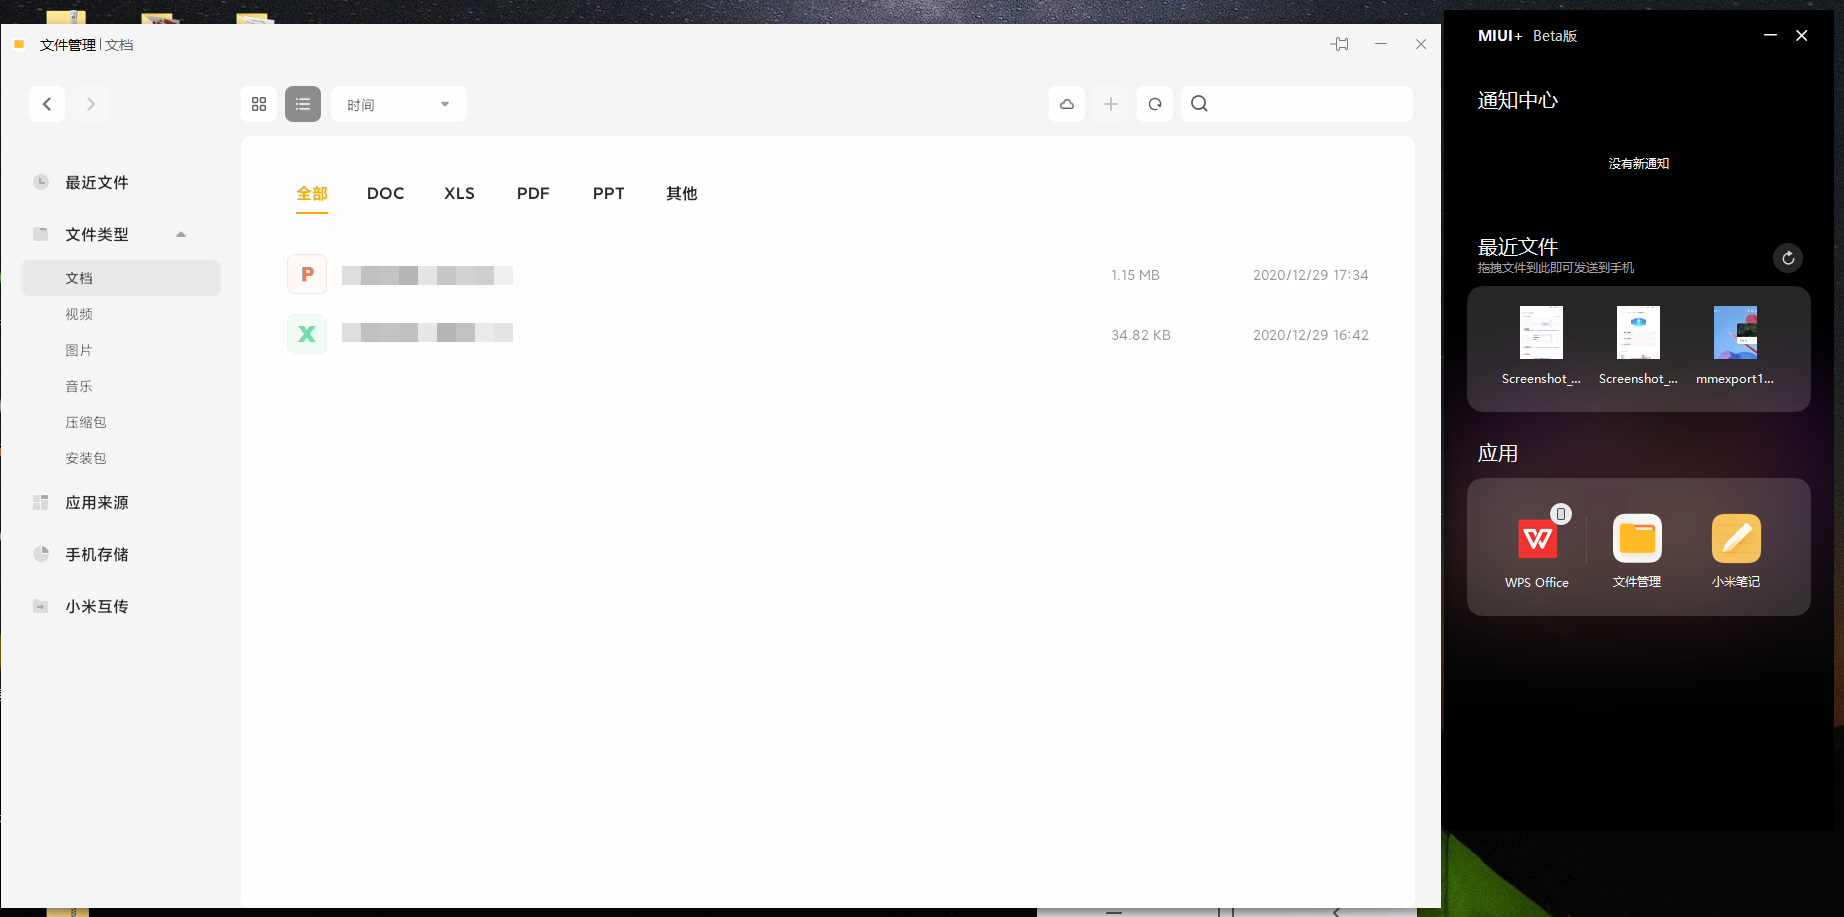The width and height of the screenshot is (1844, 917).
Task: Open first Screenshot thumbnail in MIUI+
Action: 1541,333
